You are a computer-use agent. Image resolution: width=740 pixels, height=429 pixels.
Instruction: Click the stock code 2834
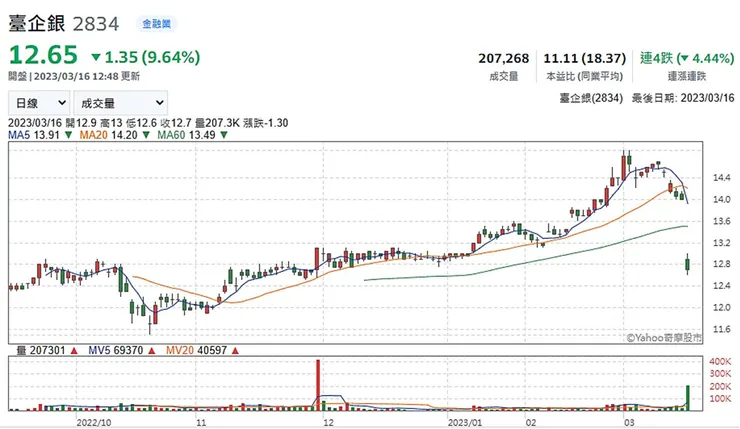96,24
